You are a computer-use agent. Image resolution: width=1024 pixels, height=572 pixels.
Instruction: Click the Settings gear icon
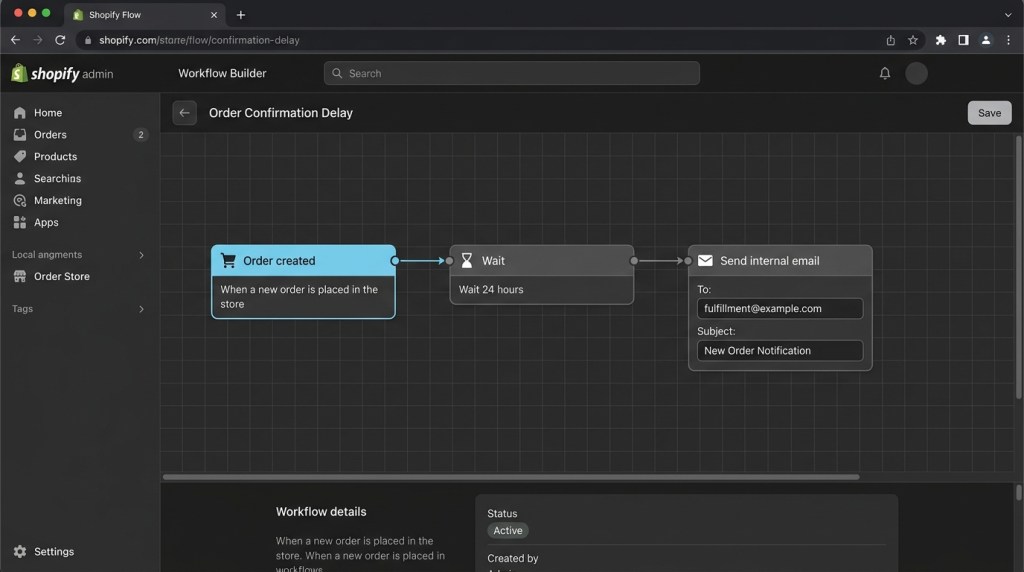(20, 552)
